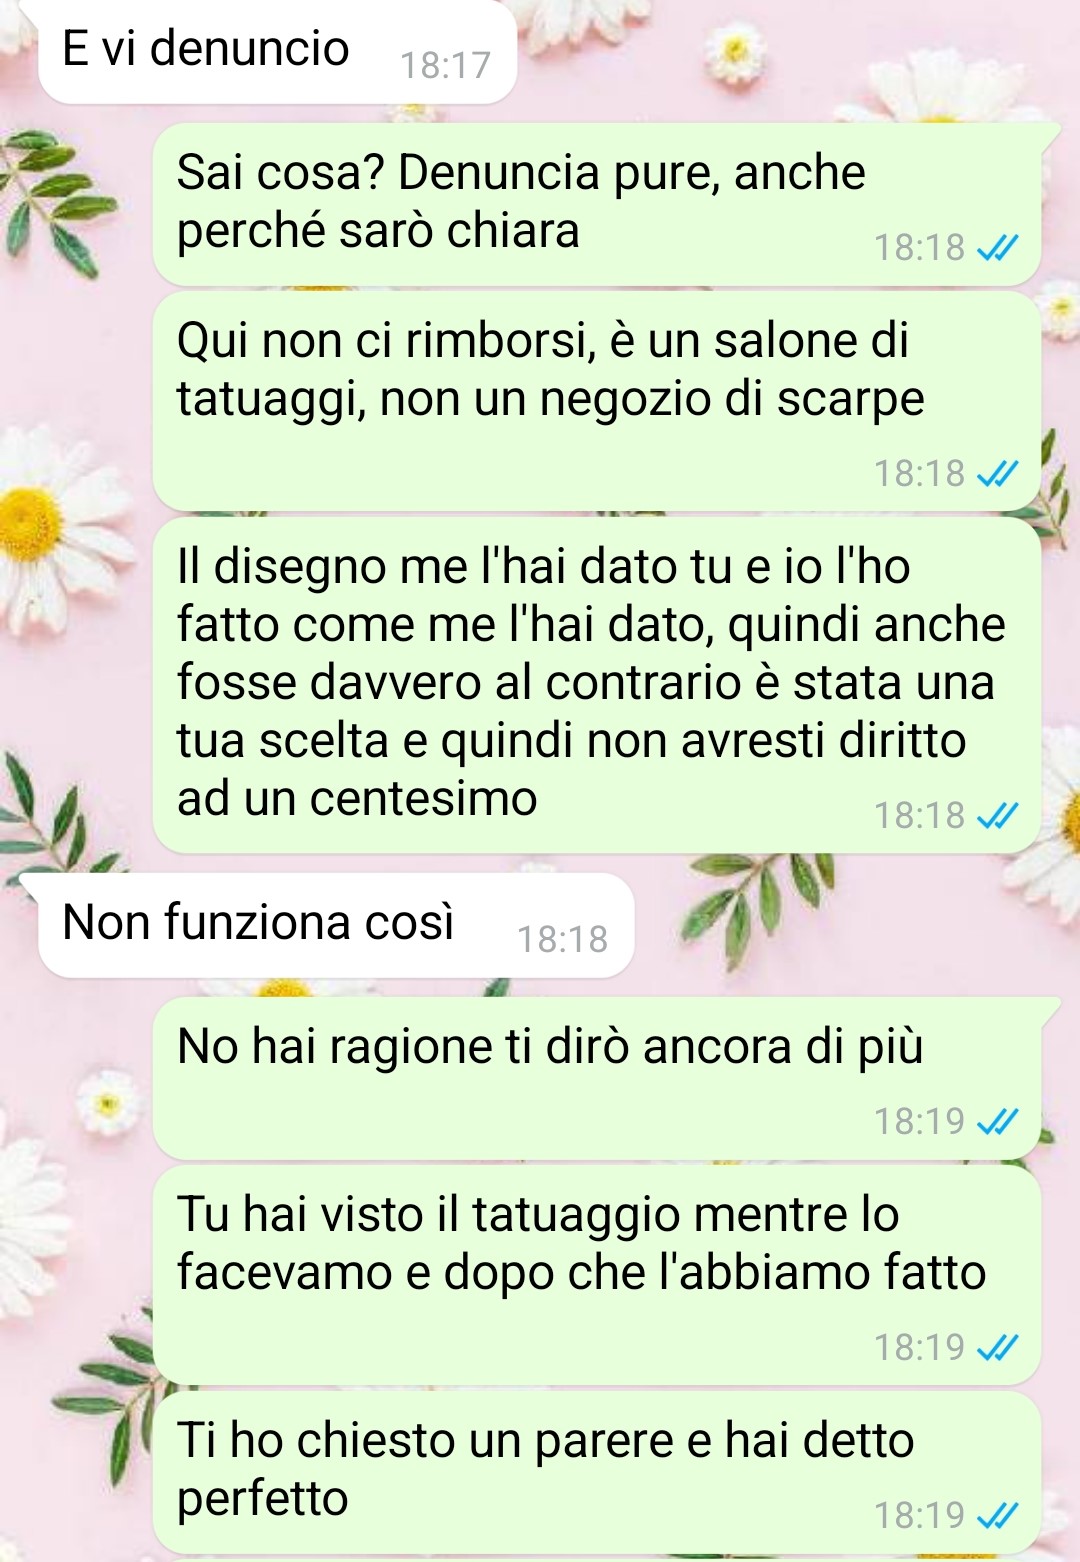This screenshot has height=1562, width=1080.
Task: Tap blue ticks on "l'abbiamo fatto" message
Action: 996,1348
